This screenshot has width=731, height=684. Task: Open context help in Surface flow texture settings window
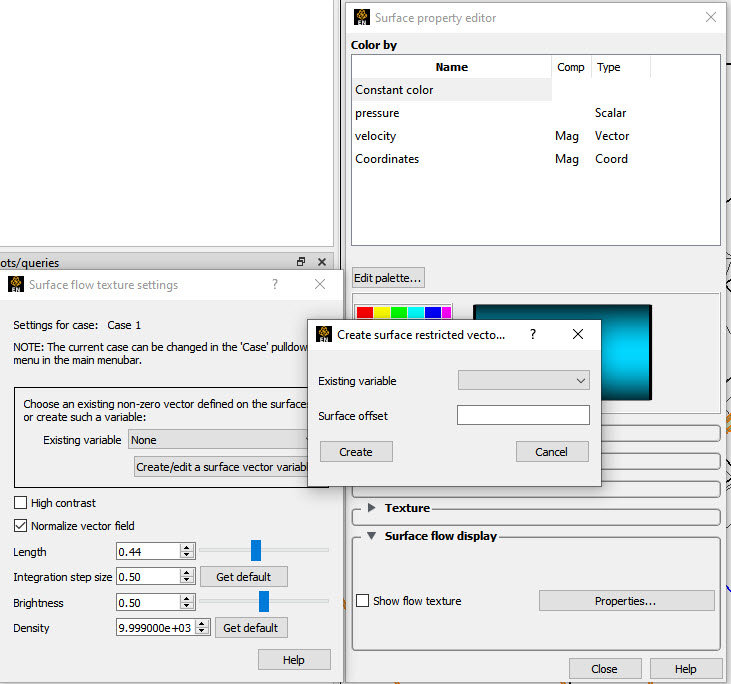[275, 284]
